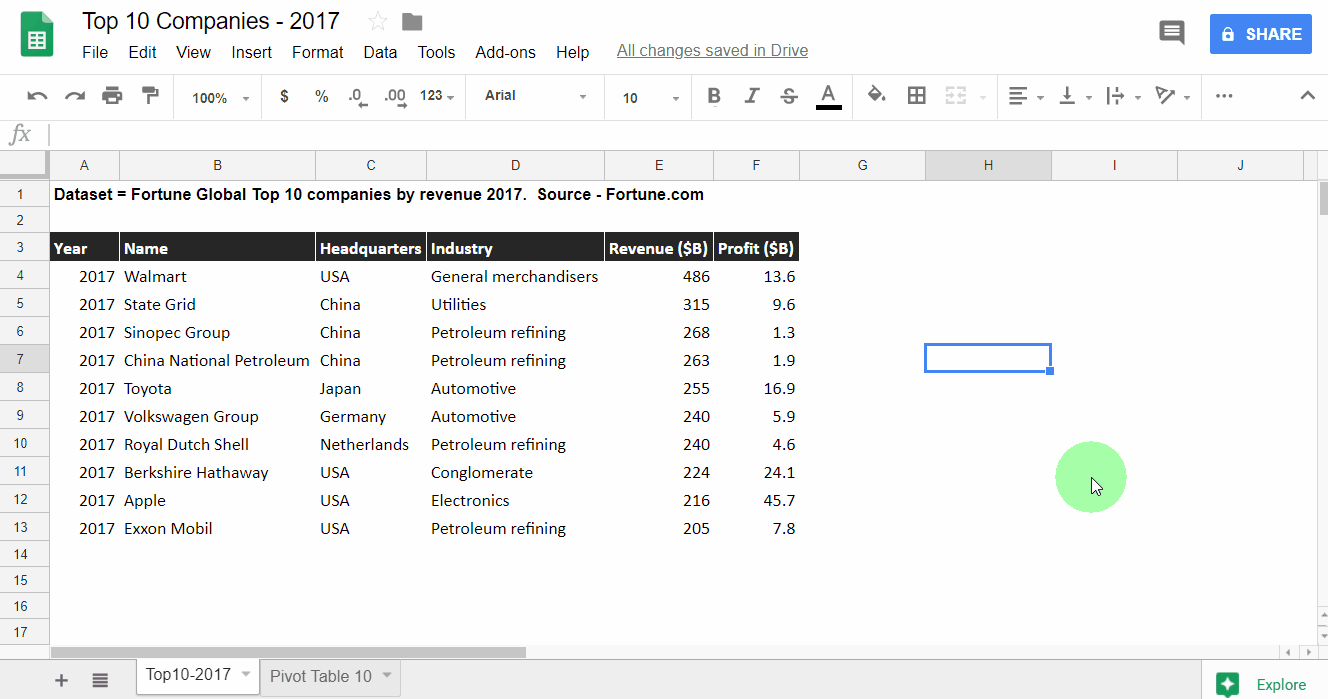This screenshot has height=699, width=1328.
Task: Open the Insert menu
Action: (x=251, y=52)
